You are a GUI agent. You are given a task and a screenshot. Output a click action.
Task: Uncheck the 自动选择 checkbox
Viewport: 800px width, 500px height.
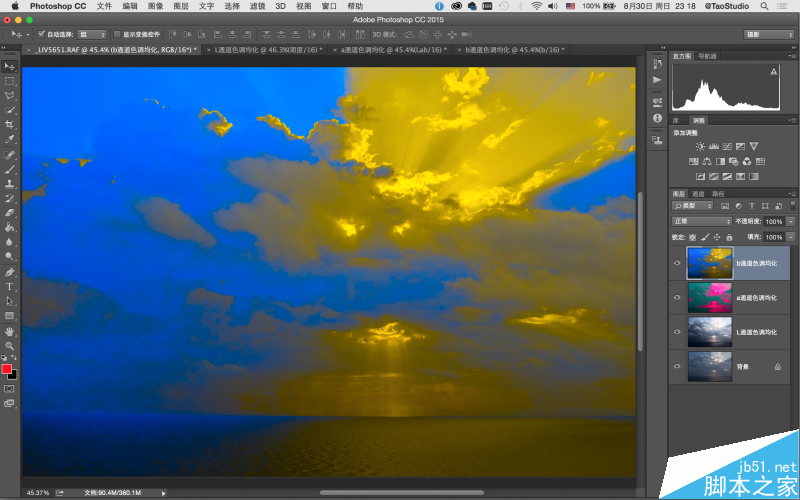click(41, 34)
